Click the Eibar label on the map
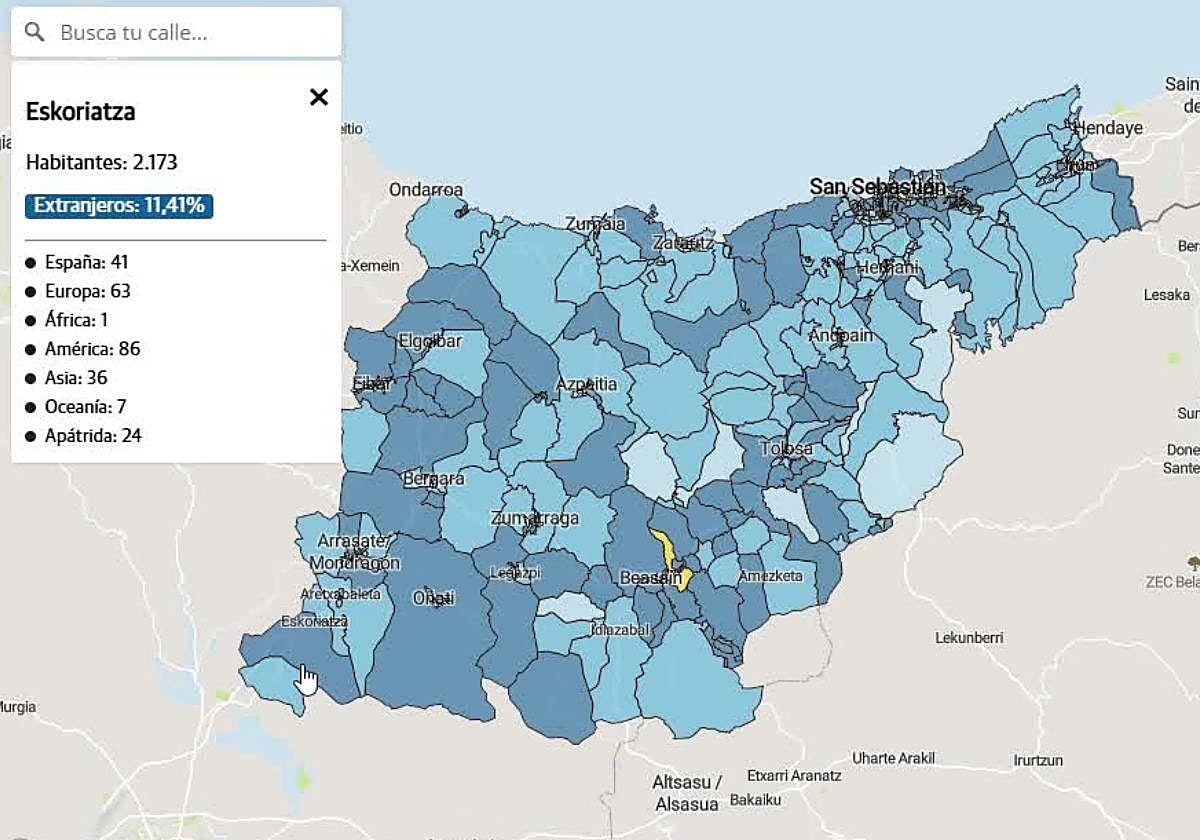Image resolution: width=1200 pixels, height=840 pixels. pyautogui.click(x=370, y=384)
